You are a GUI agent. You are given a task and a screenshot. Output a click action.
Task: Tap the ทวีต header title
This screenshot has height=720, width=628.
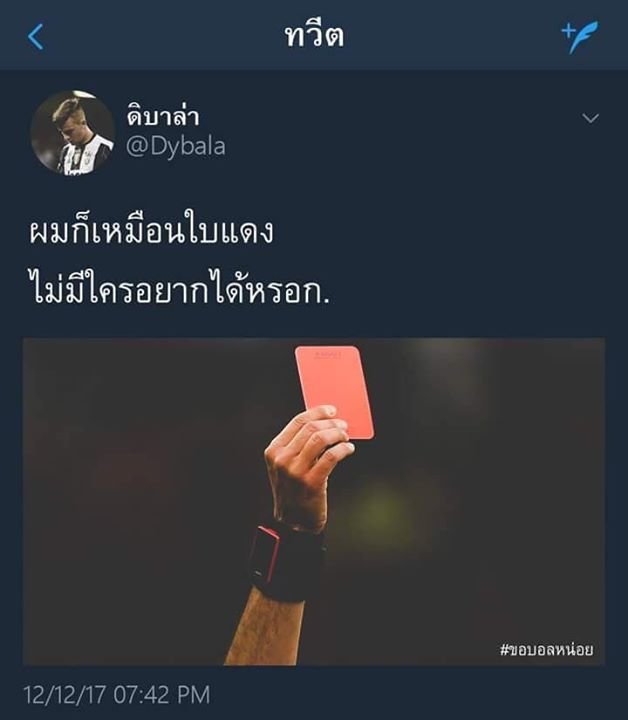coord(314,36)
